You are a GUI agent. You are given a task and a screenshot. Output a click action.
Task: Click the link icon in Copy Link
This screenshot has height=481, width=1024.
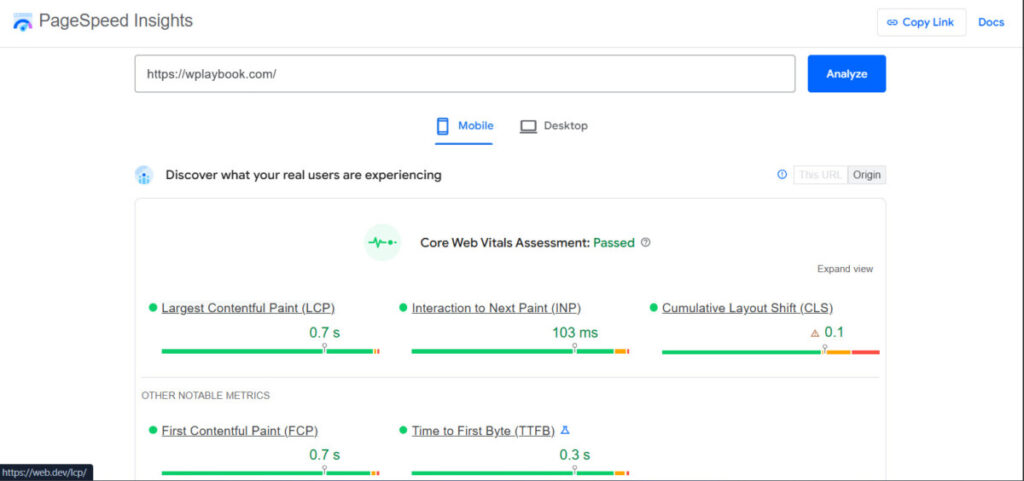892,22
